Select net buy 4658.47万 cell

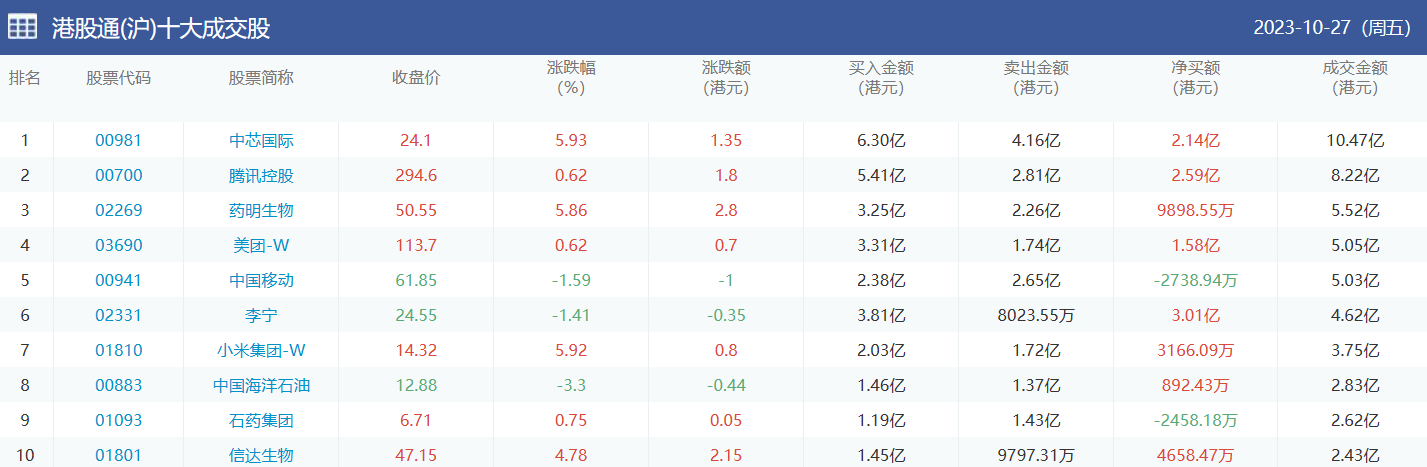(x=1196, y=456)
